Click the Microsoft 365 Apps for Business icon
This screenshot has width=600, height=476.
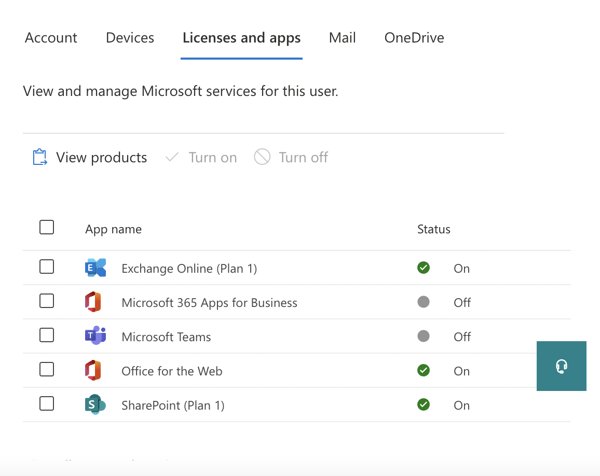tap(93, 302)
